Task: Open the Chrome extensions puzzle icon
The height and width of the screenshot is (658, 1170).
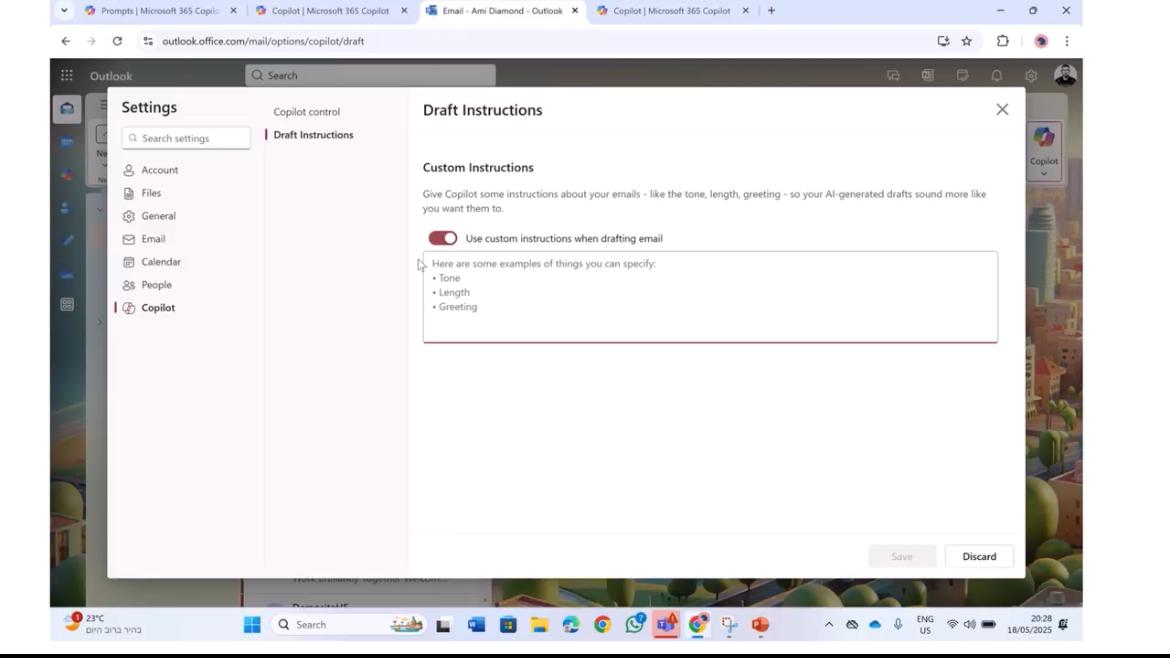Action: pyautogui.click(x=1002, y=41)
